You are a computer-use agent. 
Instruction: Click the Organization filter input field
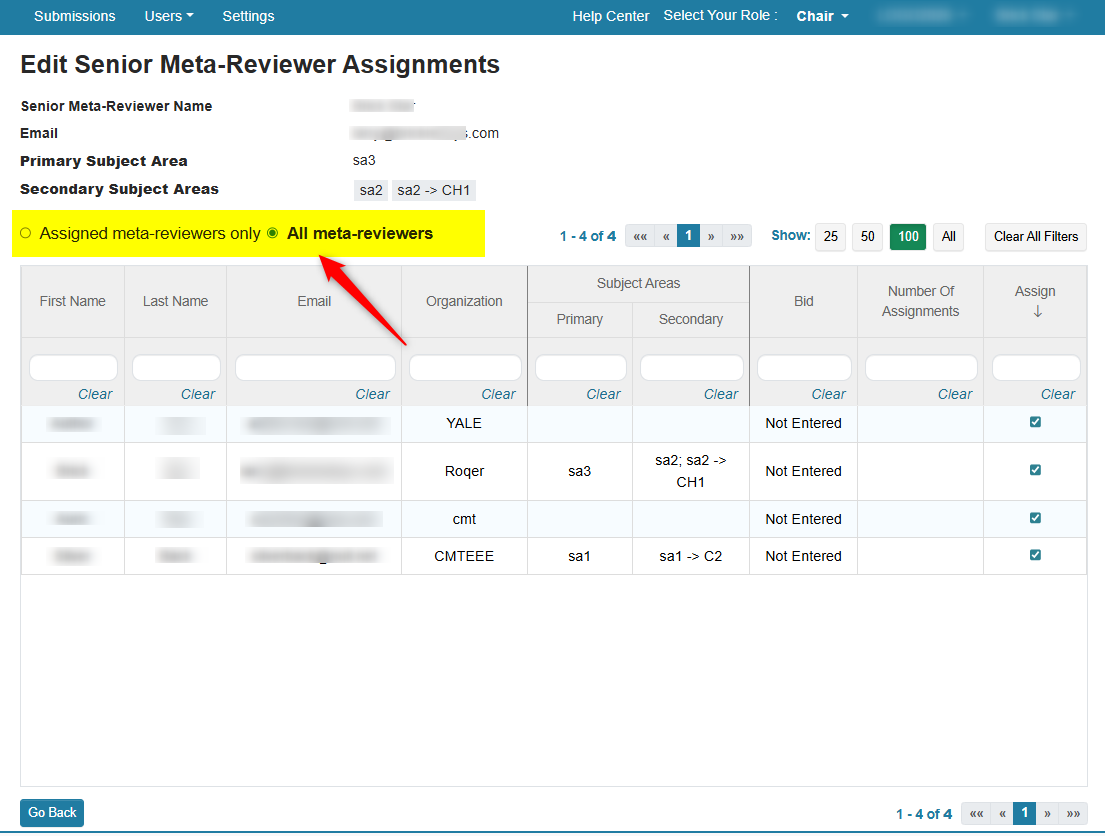coord(465,368)
